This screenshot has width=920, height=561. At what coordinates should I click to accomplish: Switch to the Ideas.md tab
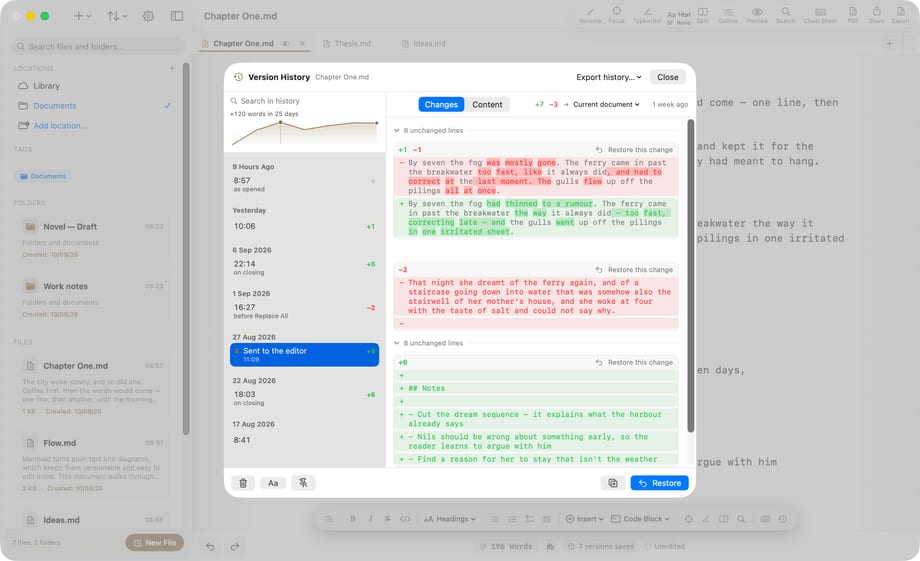[424, 43]
